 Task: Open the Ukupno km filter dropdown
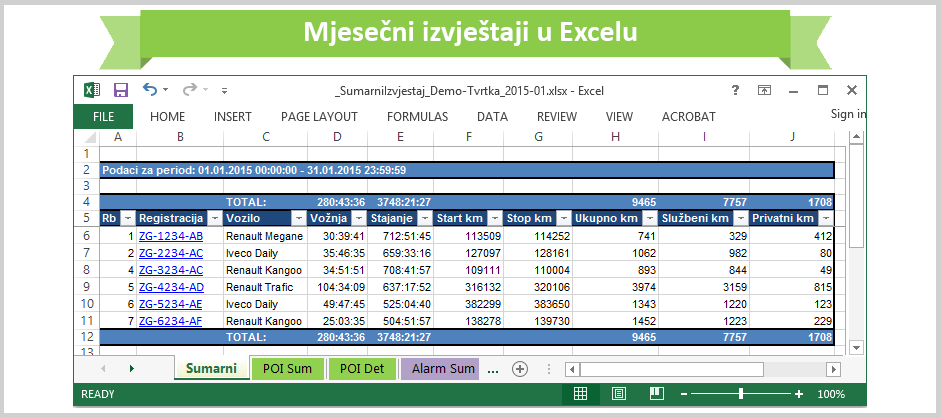650,218
